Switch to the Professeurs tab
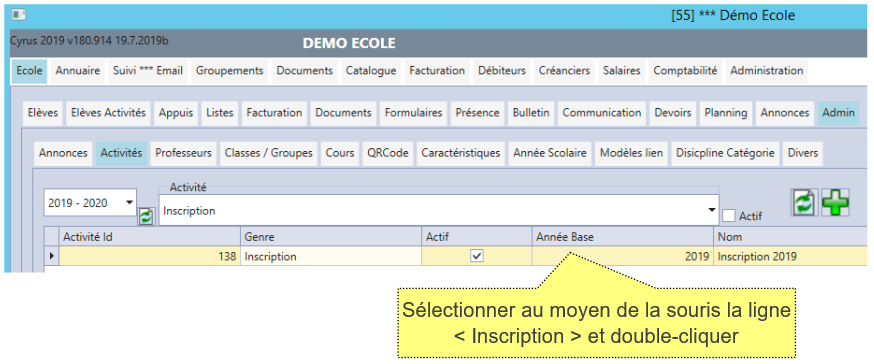This screenshot has width=874, height=364. click(183, 153)
